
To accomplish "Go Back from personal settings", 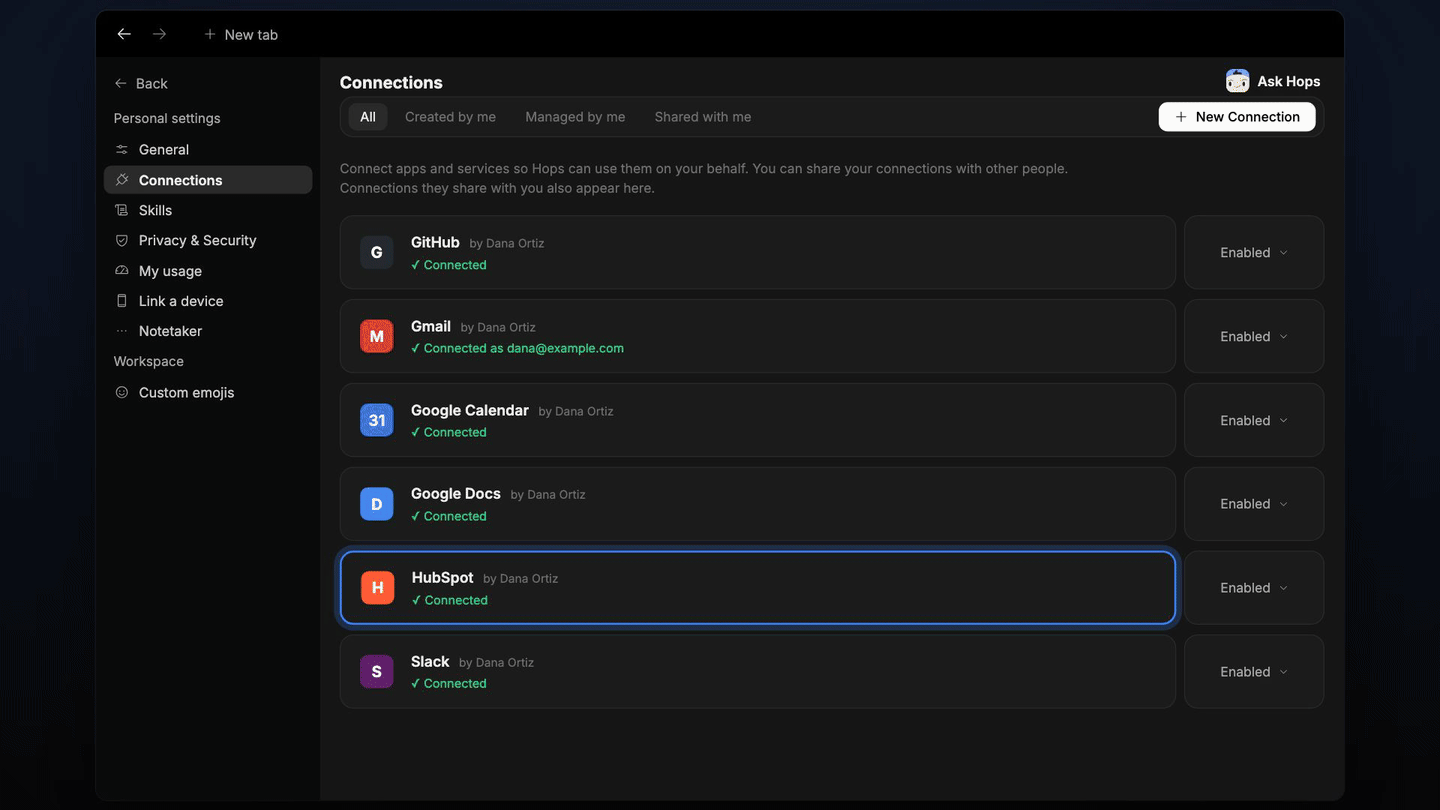I will 141,83.
